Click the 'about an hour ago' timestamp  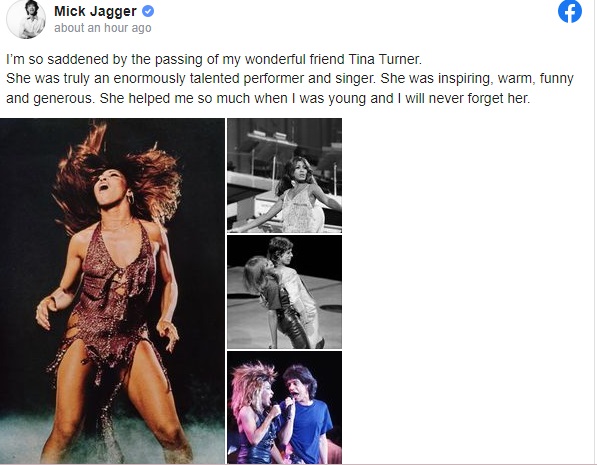click(x=103, y=28)
